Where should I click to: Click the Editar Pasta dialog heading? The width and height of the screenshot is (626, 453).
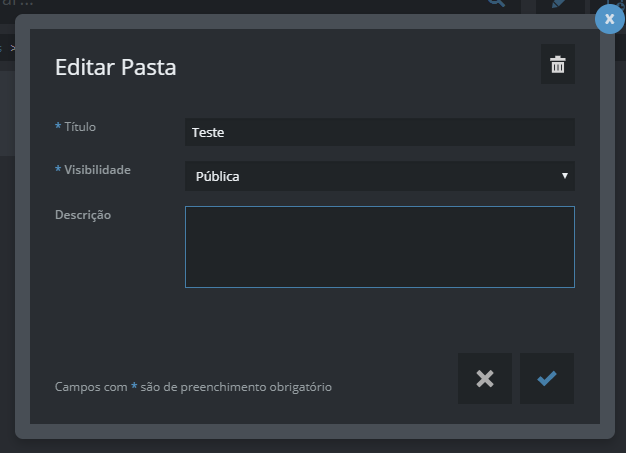(115, 68)
